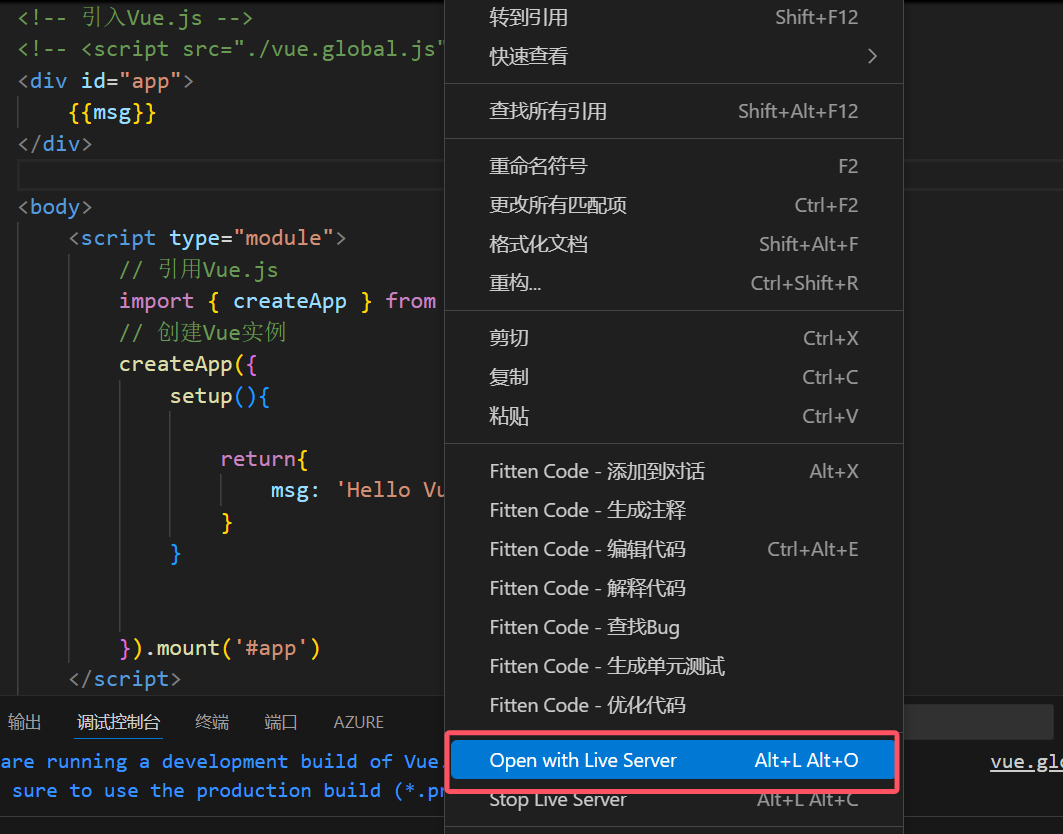Choose 转到引用 from context menu
Image resolution: width=1063 pixels, height=834 pixels.
click(x=673, y=18)
